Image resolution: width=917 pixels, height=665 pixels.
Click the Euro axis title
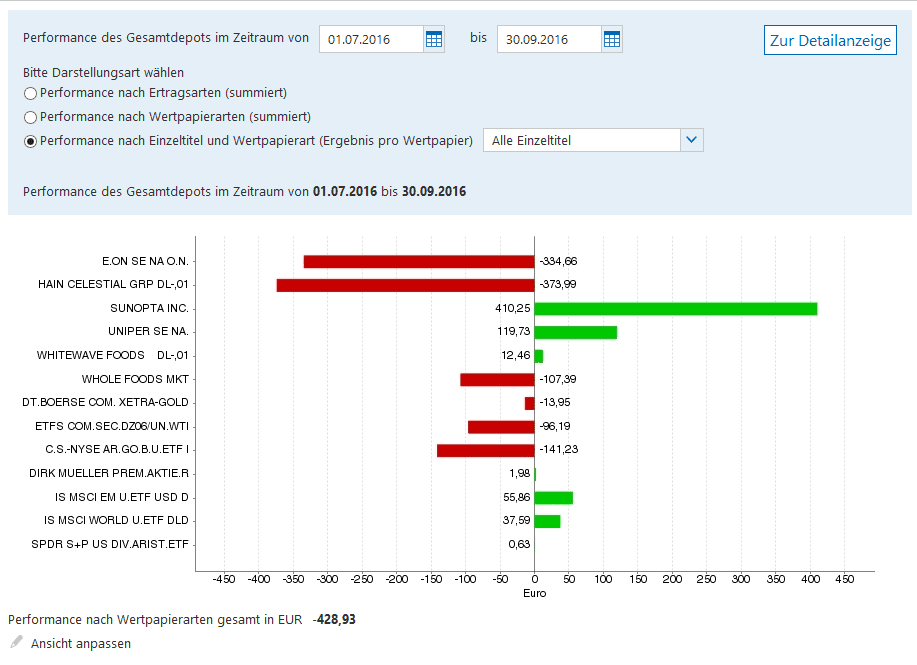click(535, 593)
